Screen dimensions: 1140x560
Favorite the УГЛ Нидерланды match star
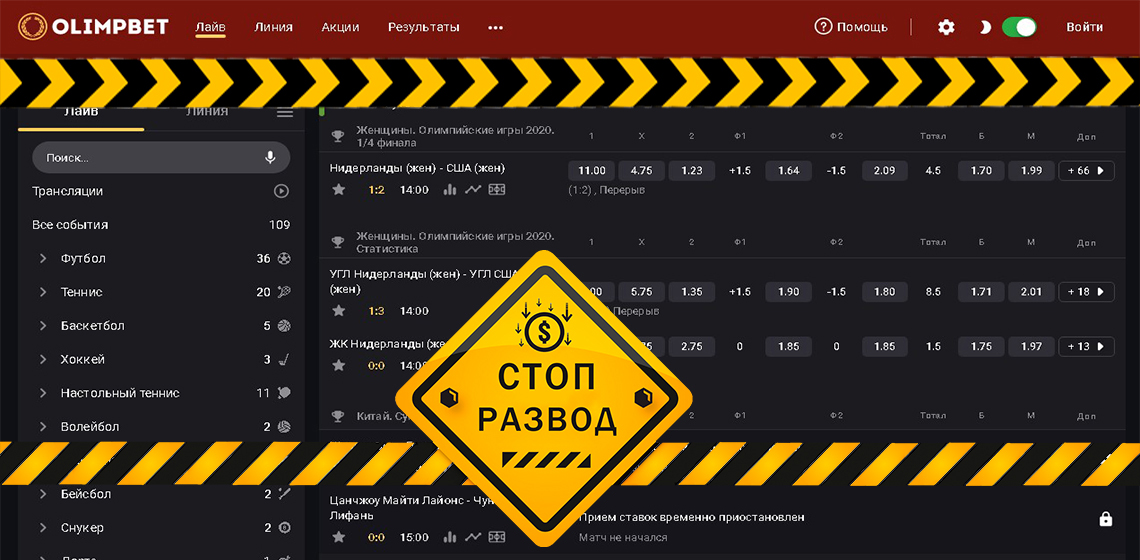338,311
